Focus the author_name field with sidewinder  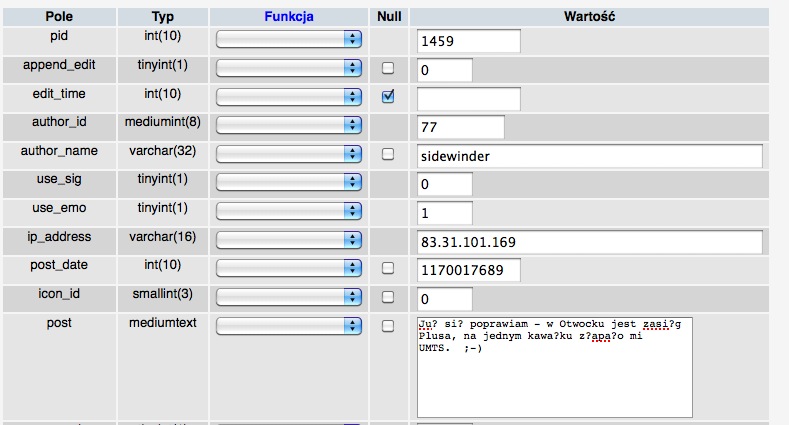[589, 157]
